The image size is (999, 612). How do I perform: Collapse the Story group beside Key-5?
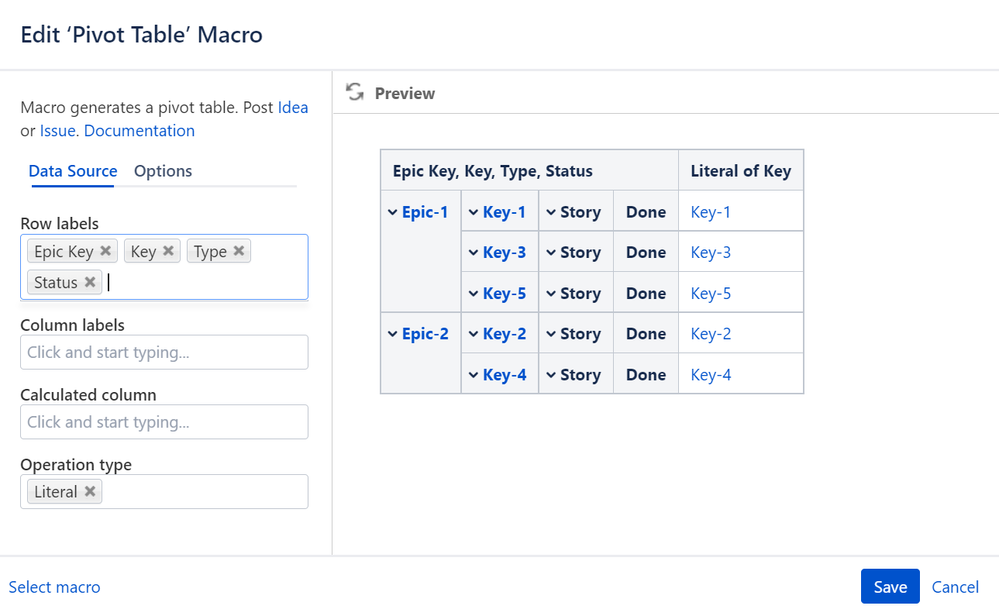coord(551,294)
